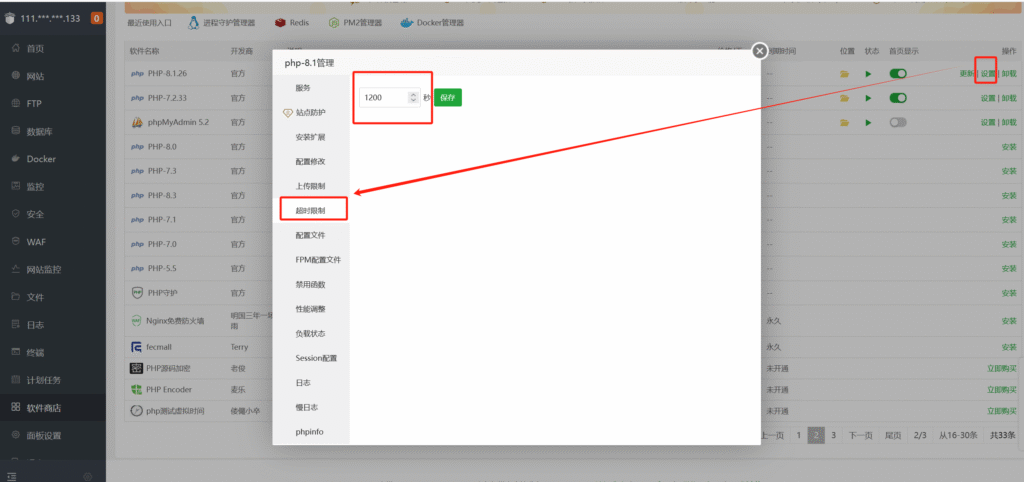Increase the timeout value with the up arrow
The image size is (1024, 482).
pyautogui.click(x=413, y=95)
